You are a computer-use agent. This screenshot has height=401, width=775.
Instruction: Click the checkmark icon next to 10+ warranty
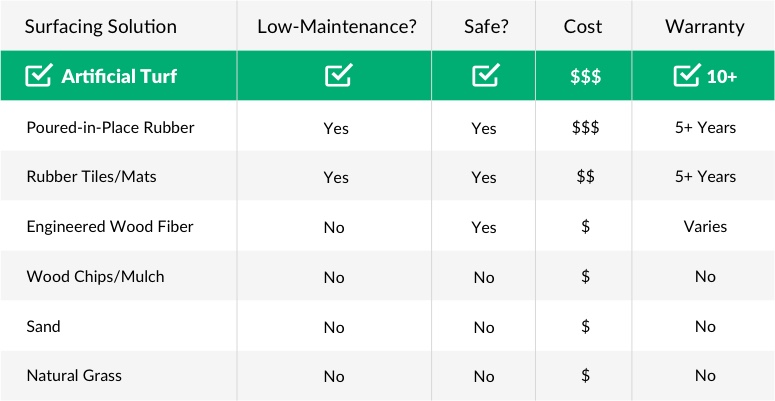688,76
